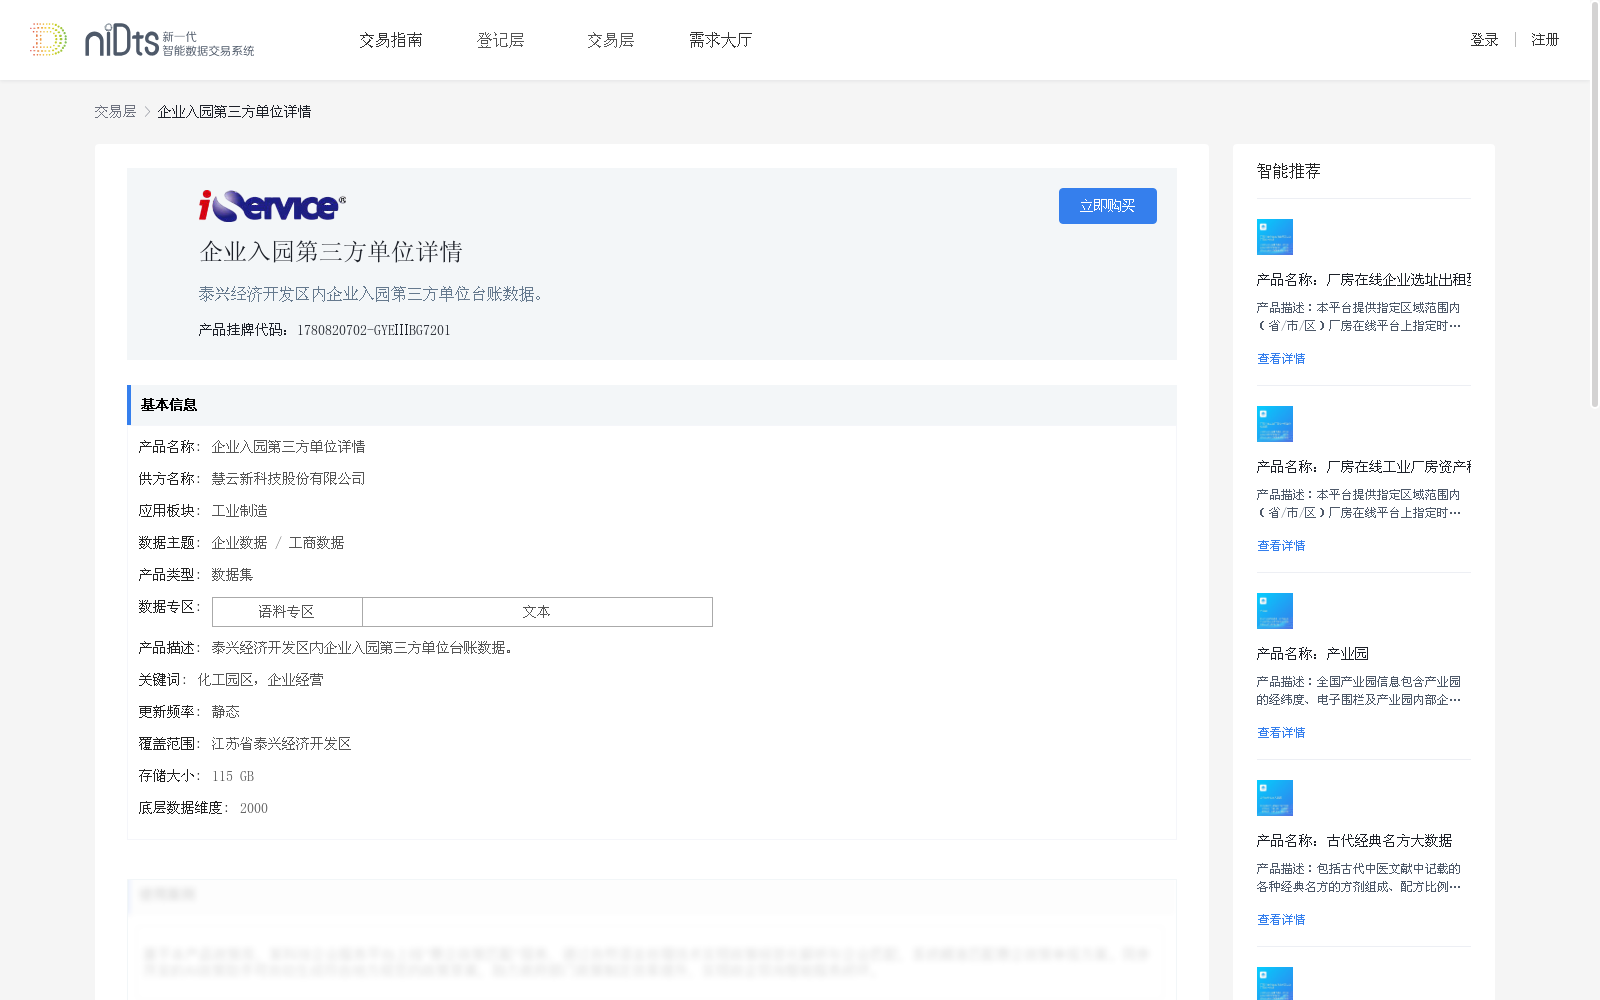Open the 交易指南 menu
This screenshot has width=1600, height=1000.
pyautogui.click(x=391, y=40)
